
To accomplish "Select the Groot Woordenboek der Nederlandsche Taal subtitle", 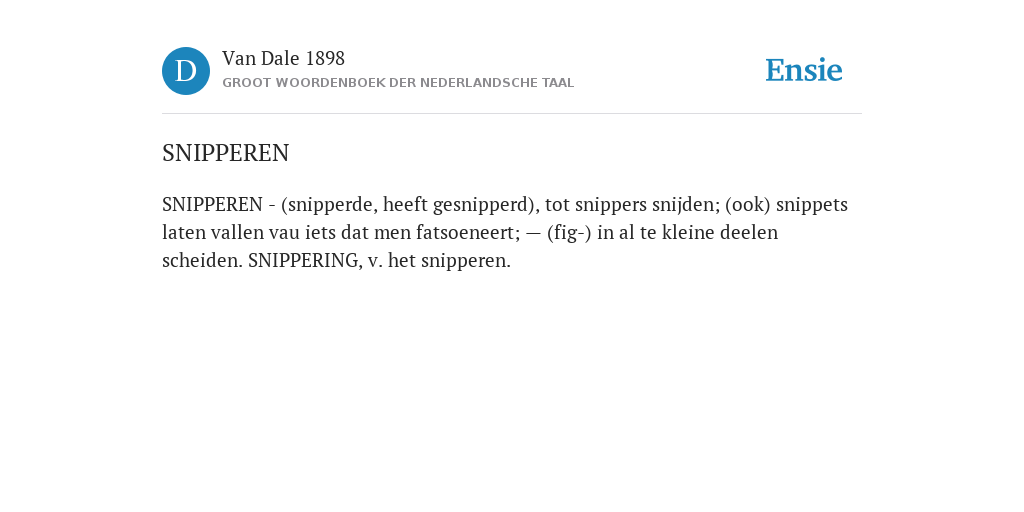I will pyautogui.click(x=398, y=83).
